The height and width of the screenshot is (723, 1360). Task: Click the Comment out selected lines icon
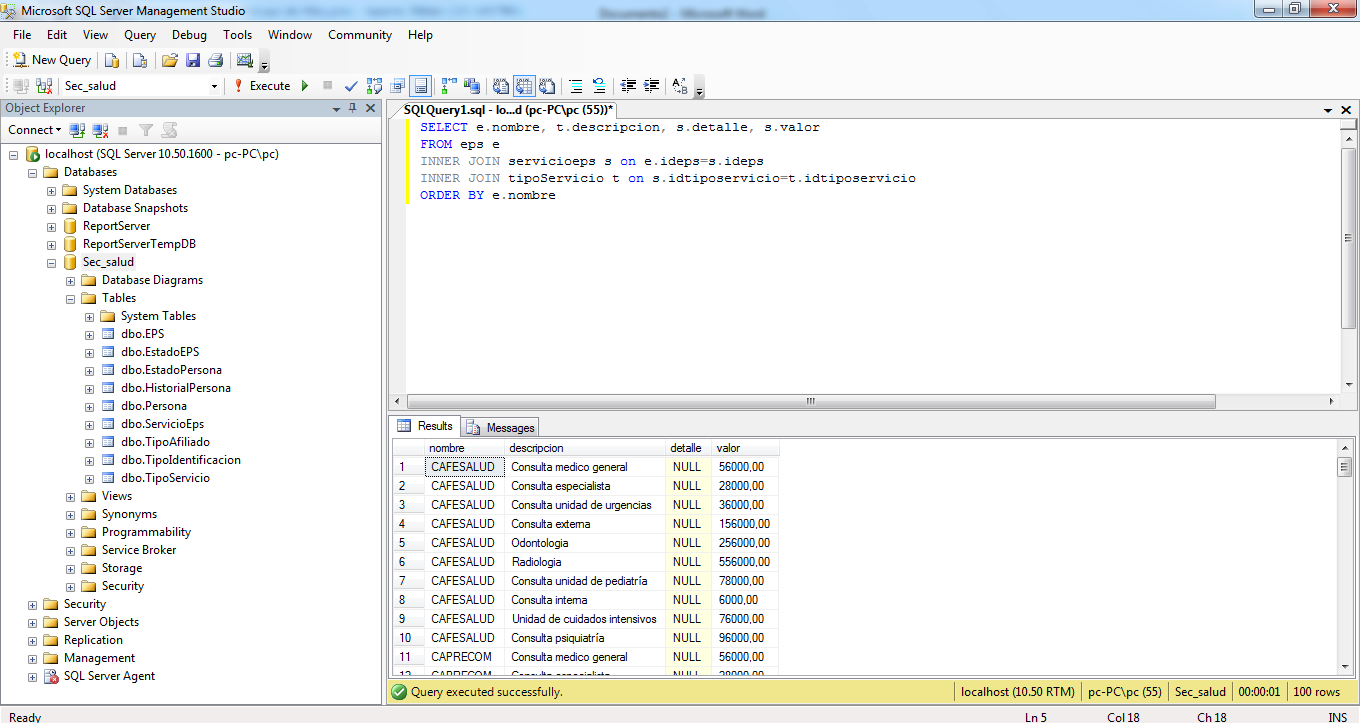pos(575,86)
